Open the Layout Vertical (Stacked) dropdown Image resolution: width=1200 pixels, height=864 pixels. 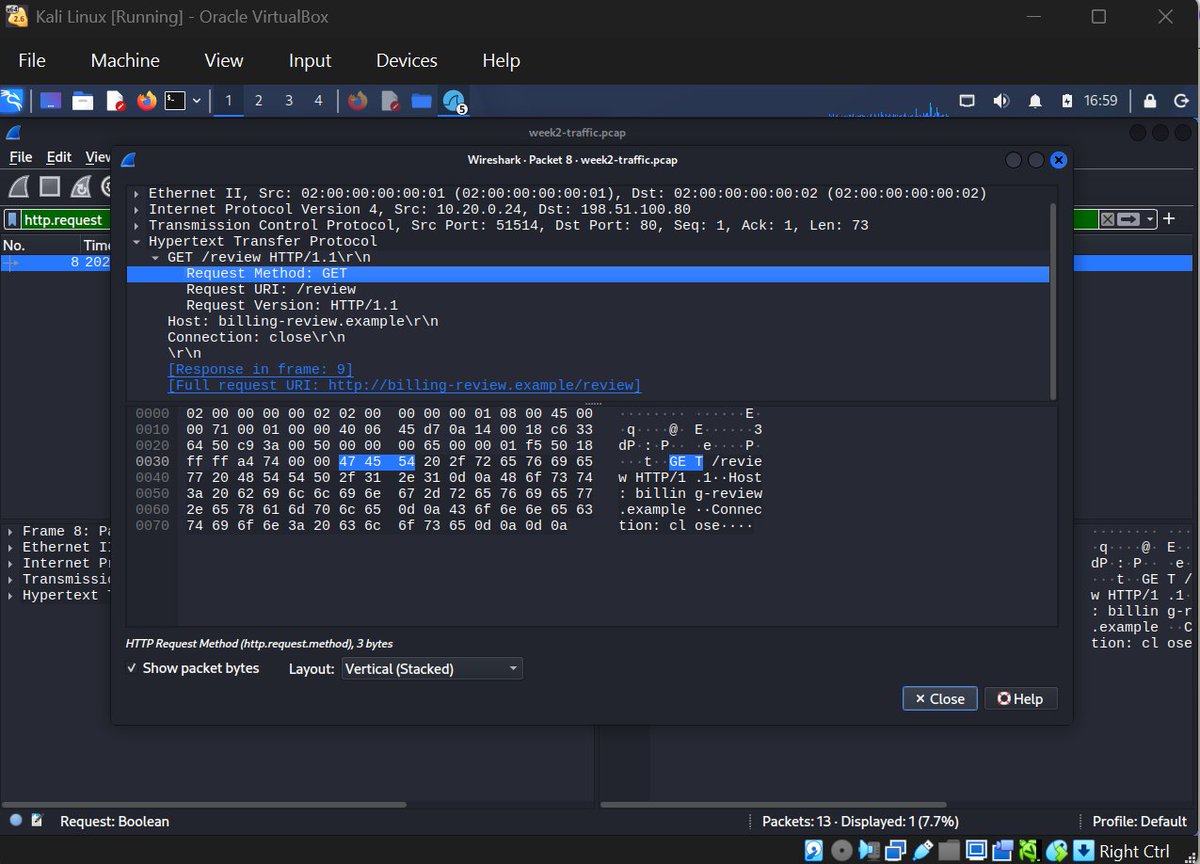click(x=431, y=668)
